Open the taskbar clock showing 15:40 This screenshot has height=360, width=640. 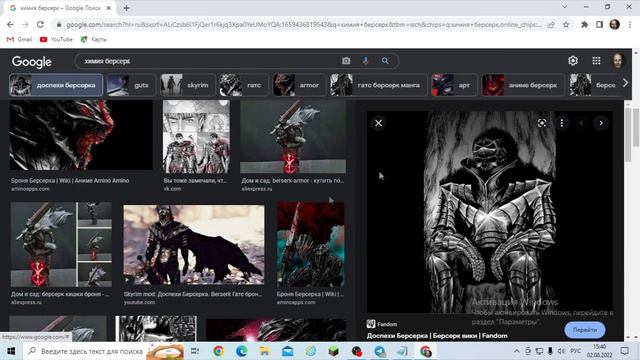(600, 351)
